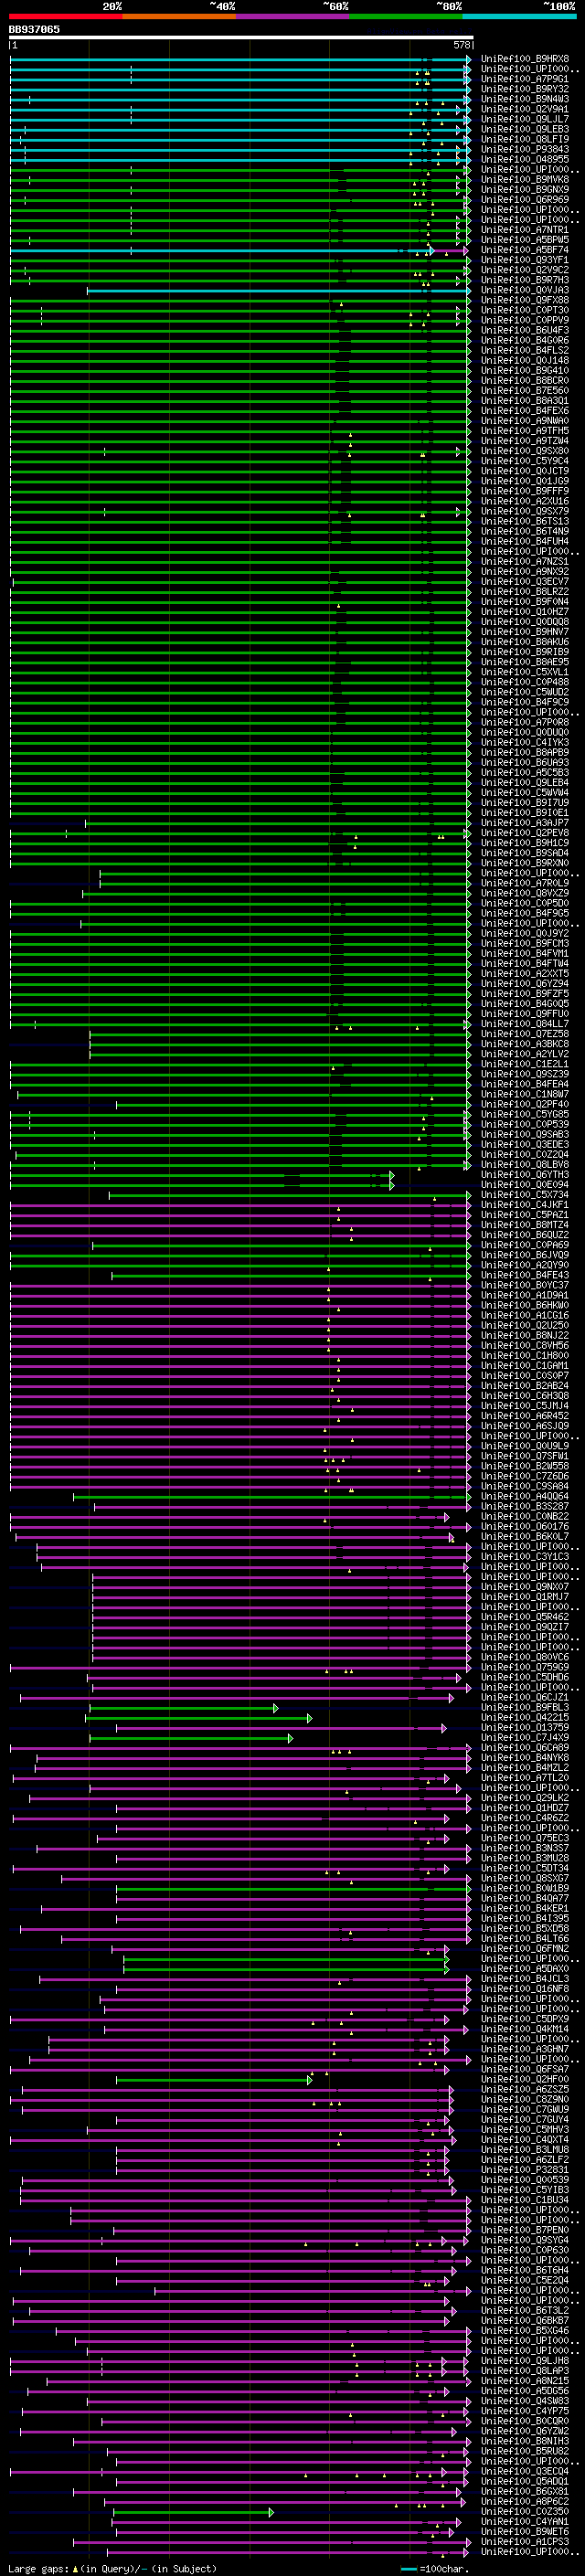Select the UniRef100_Q9FX88 label
Screen dimensions: 585x2576
[525, 300]
